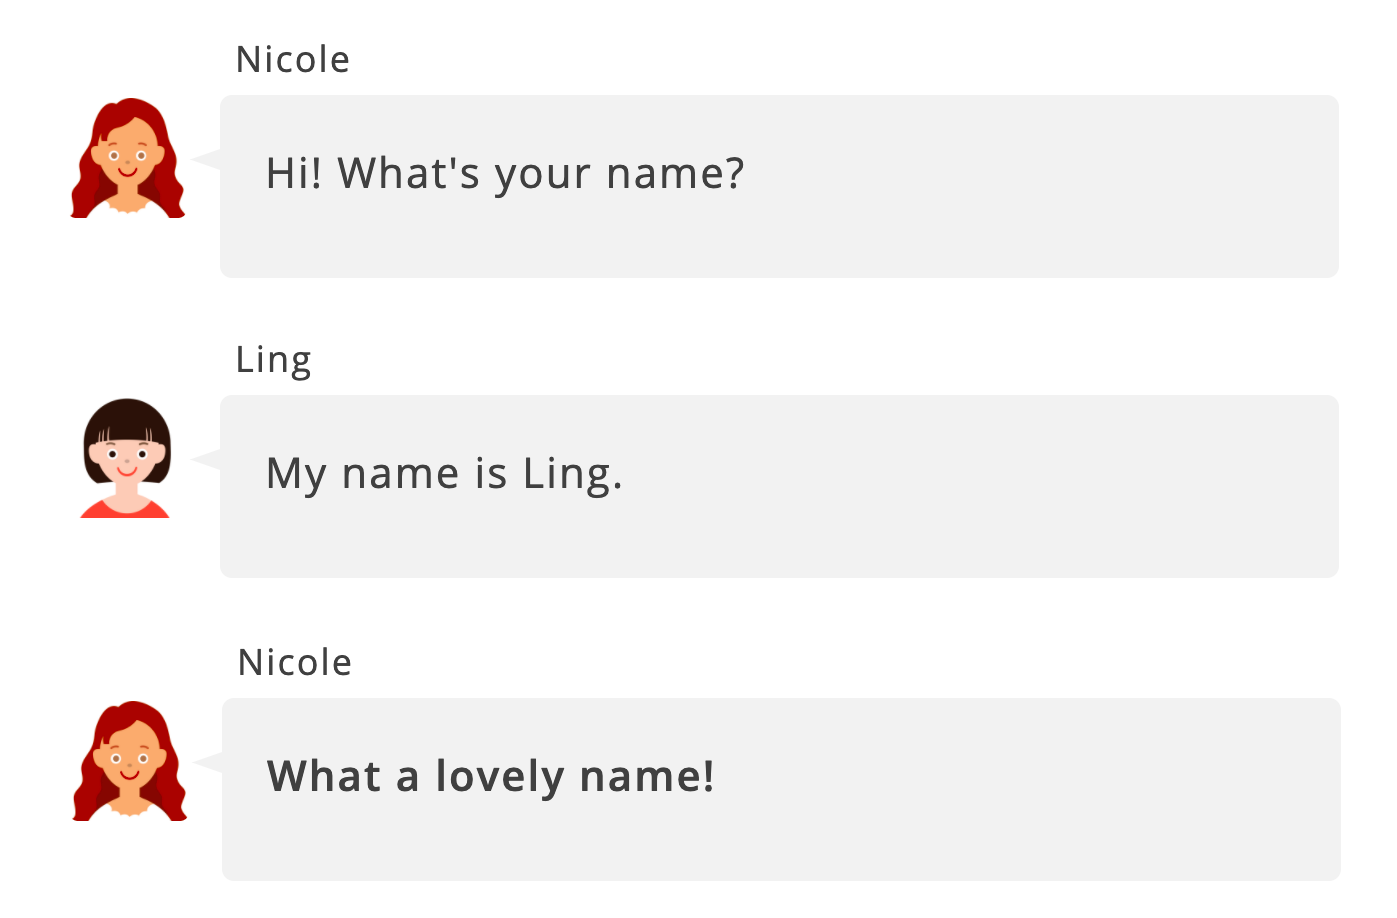Click bubble tail of "Hi! What's your name?" message

208,159
